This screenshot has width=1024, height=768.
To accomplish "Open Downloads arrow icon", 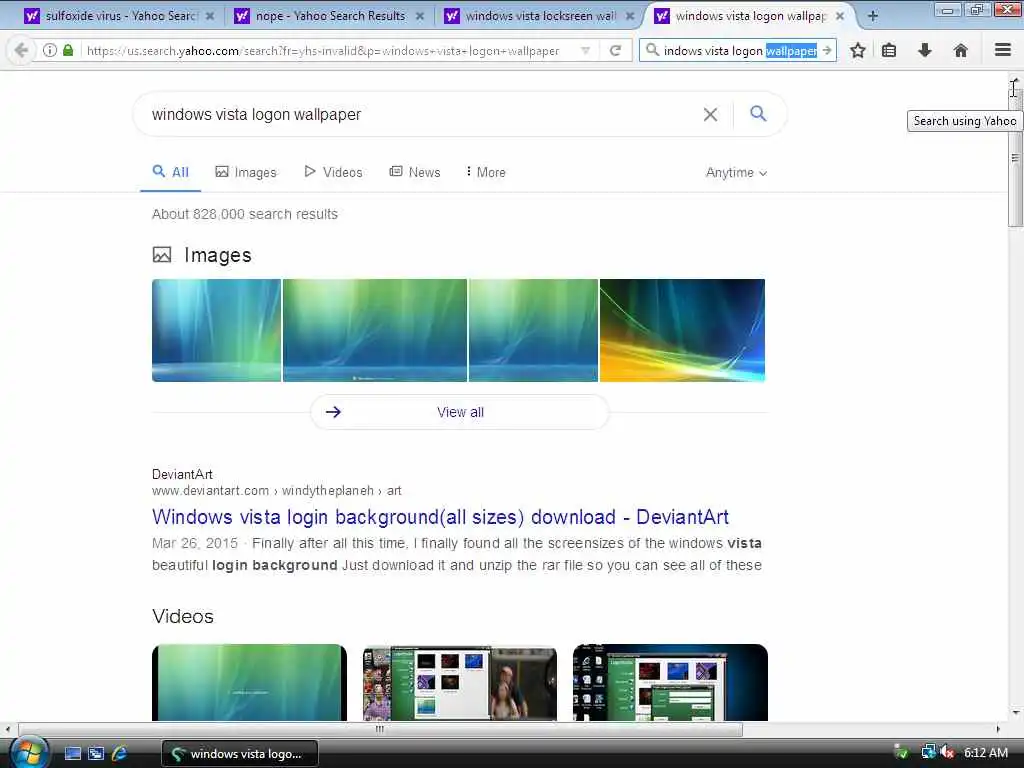I will click(925, 50).
